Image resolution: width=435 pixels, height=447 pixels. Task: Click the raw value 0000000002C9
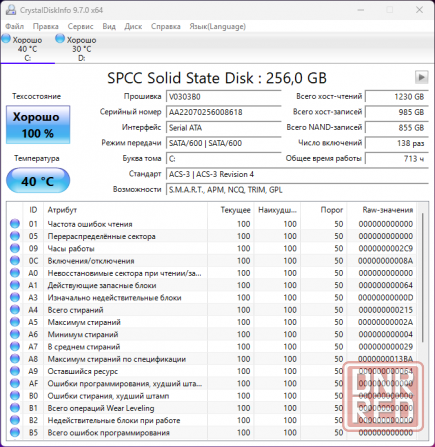tap(386, 248)
